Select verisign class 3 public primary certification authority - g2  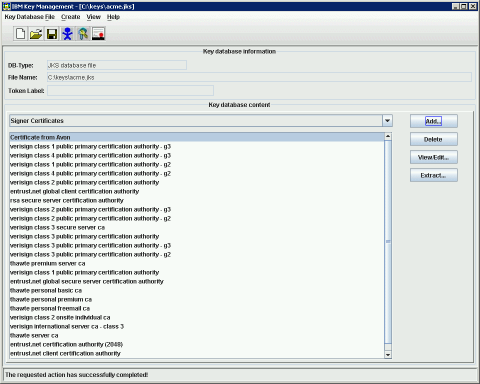click(197, 254)
